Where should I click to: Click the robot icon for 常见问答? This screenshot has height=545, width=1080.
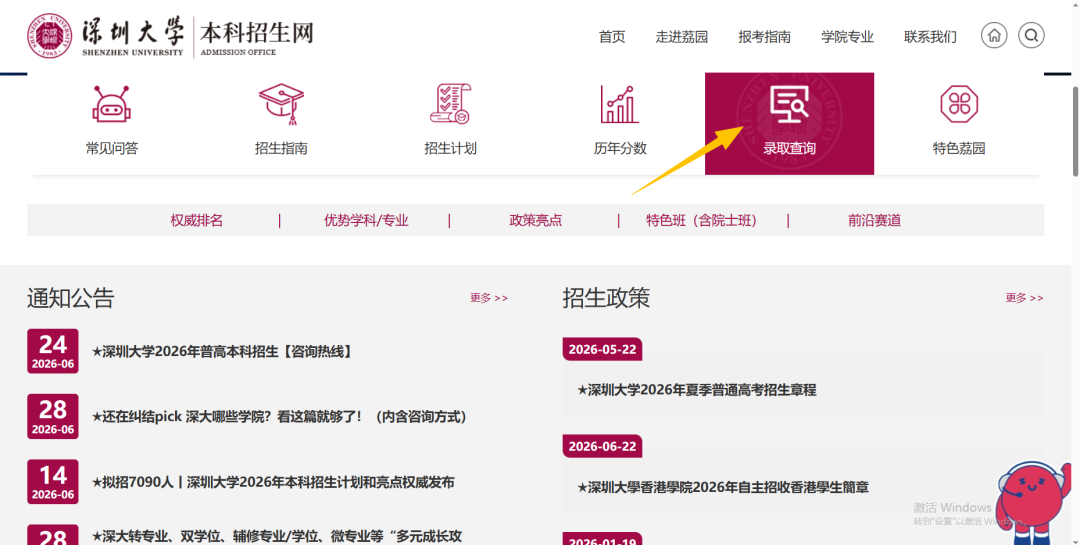(112, 104)
